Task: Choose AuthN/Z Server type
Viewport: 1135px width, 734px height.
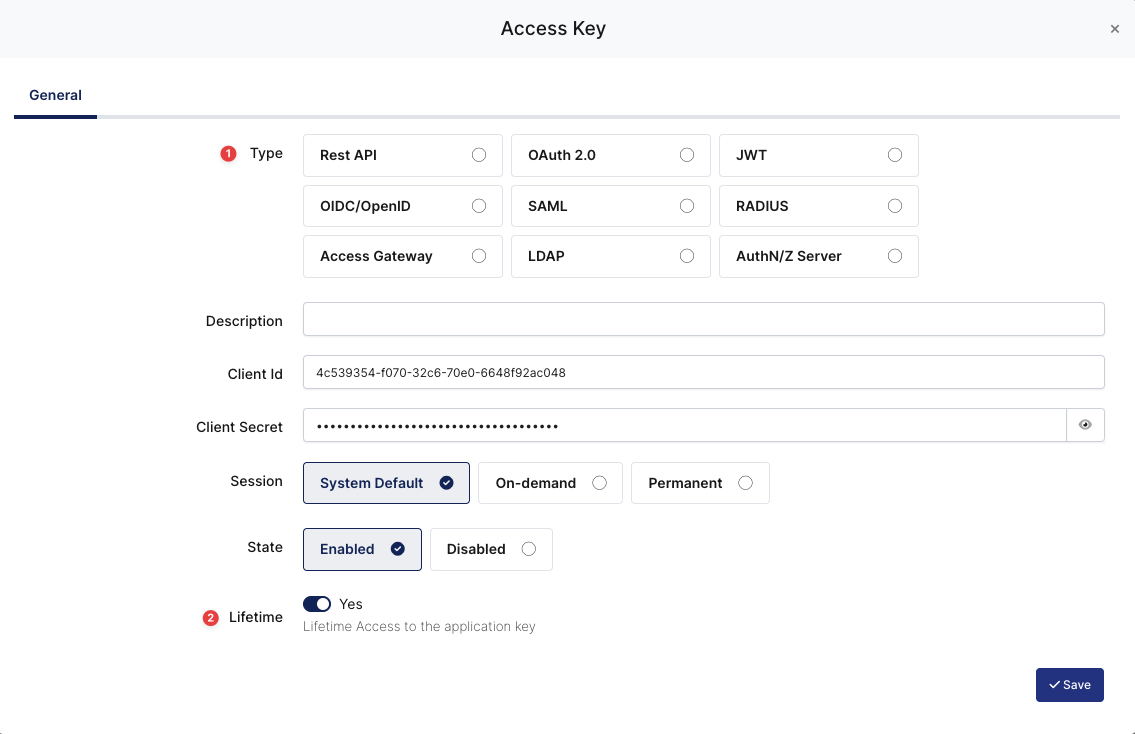Action: pyautogui.click(x=818, y=256)
